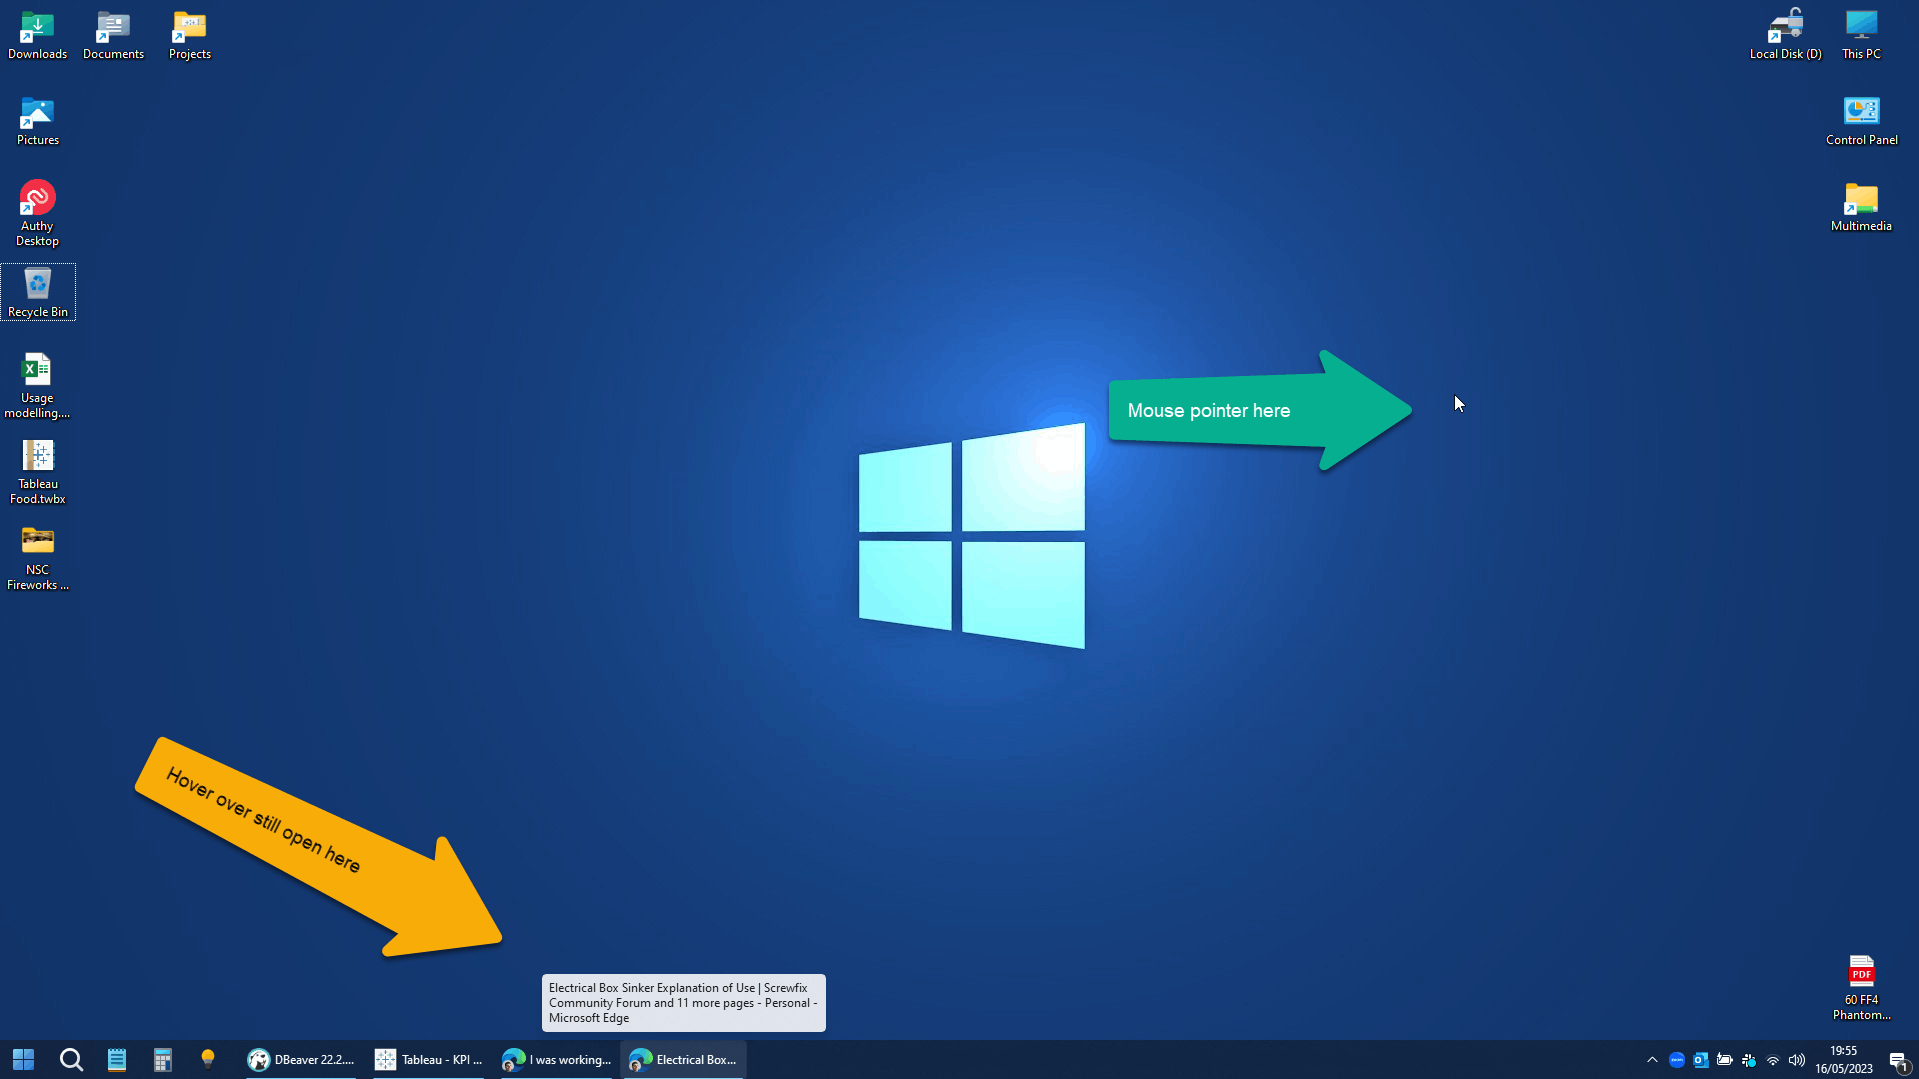Image resolution: width=1919 pixels, height=1079 pixels.
Task: Click the Electrical Box Sinker window tooltip
Action: (684, 1003)
